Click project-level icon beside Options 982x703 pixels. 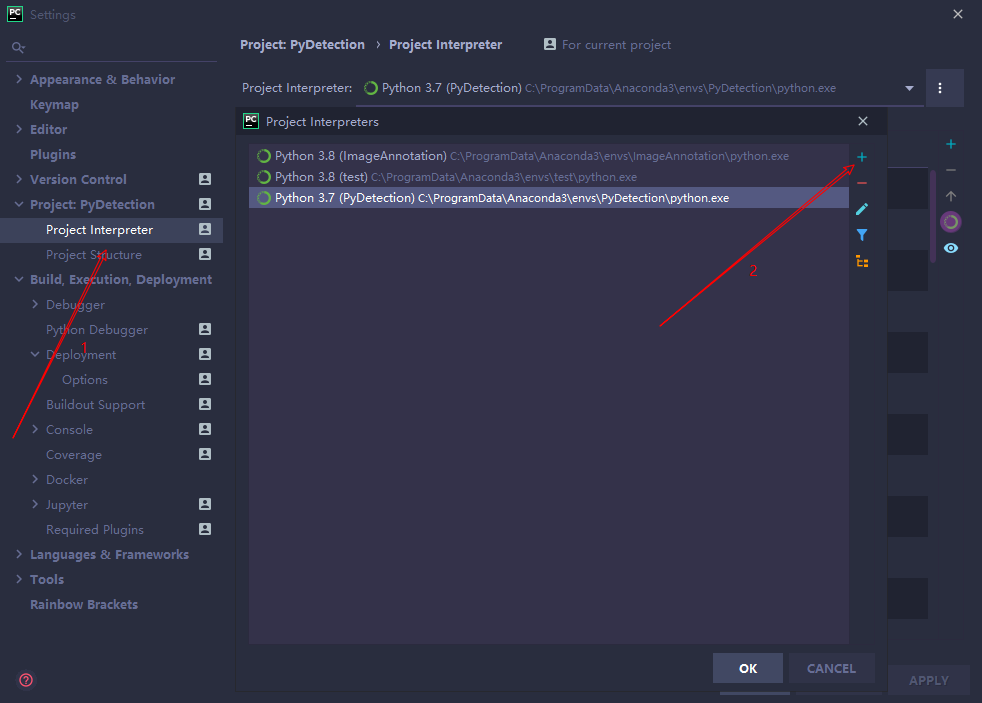tap(205, 379)
